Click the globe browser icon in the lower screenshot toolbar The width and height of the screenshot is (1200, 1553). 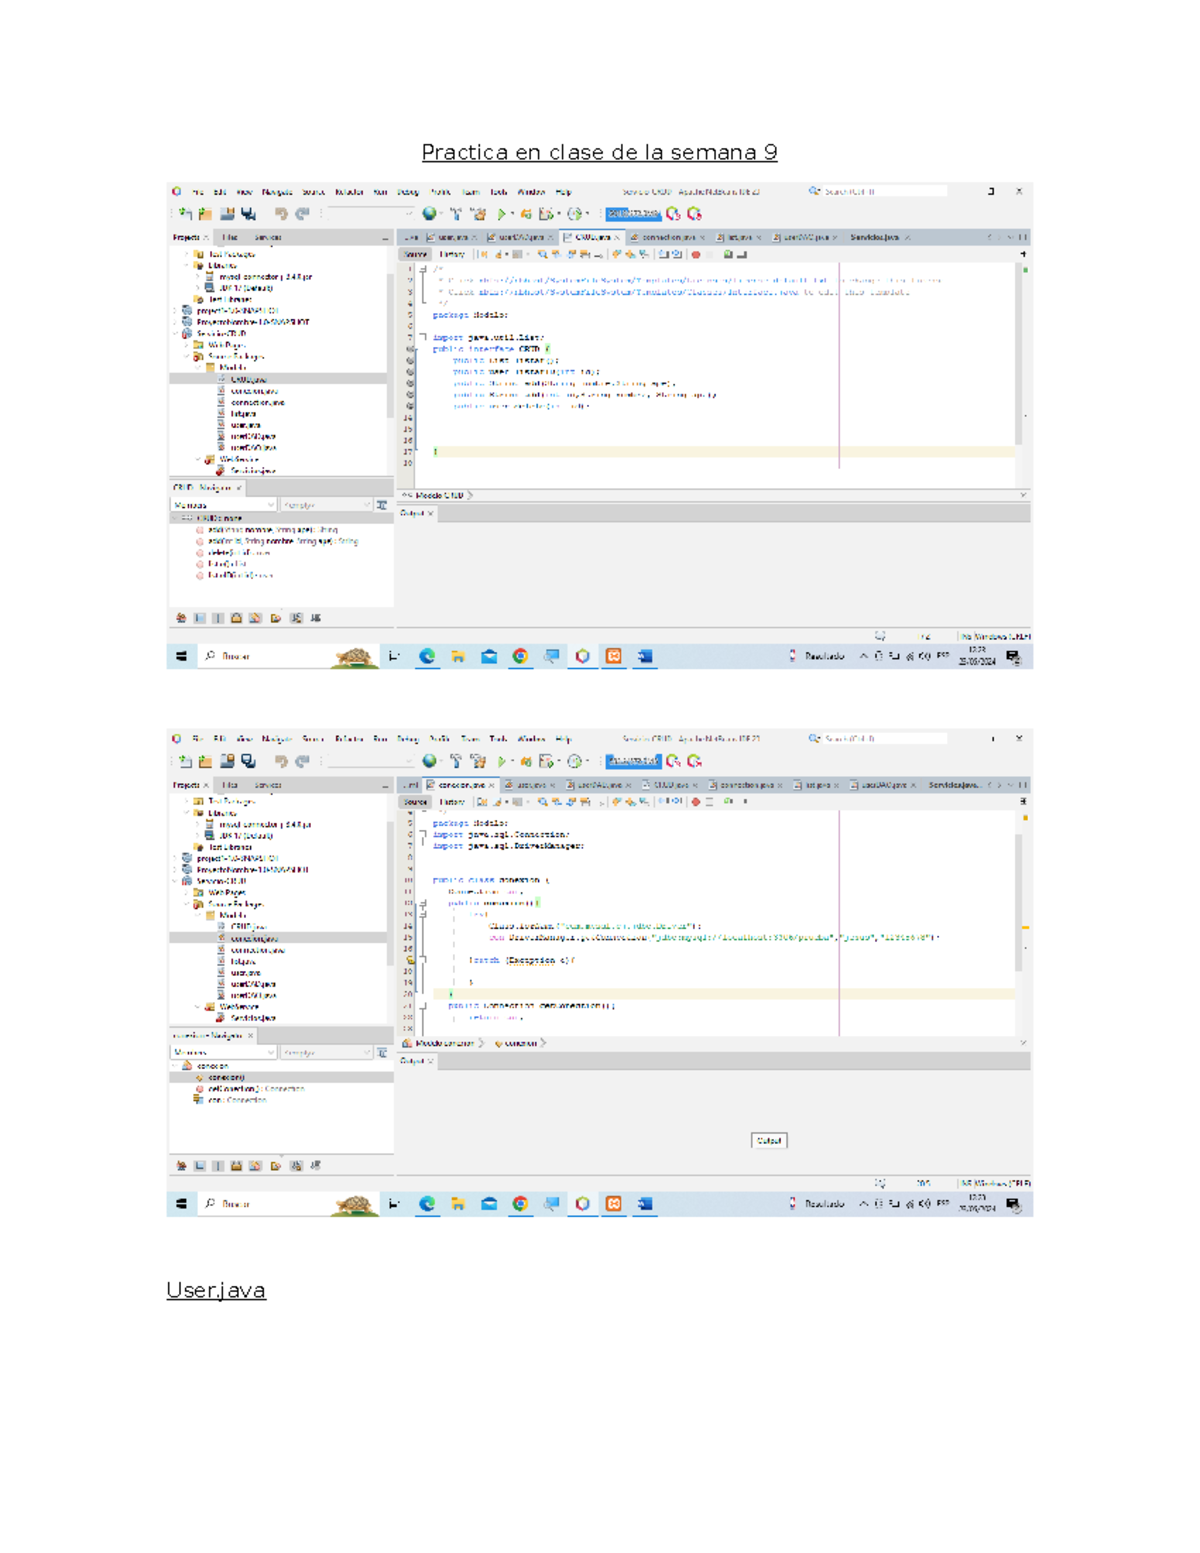429,762
